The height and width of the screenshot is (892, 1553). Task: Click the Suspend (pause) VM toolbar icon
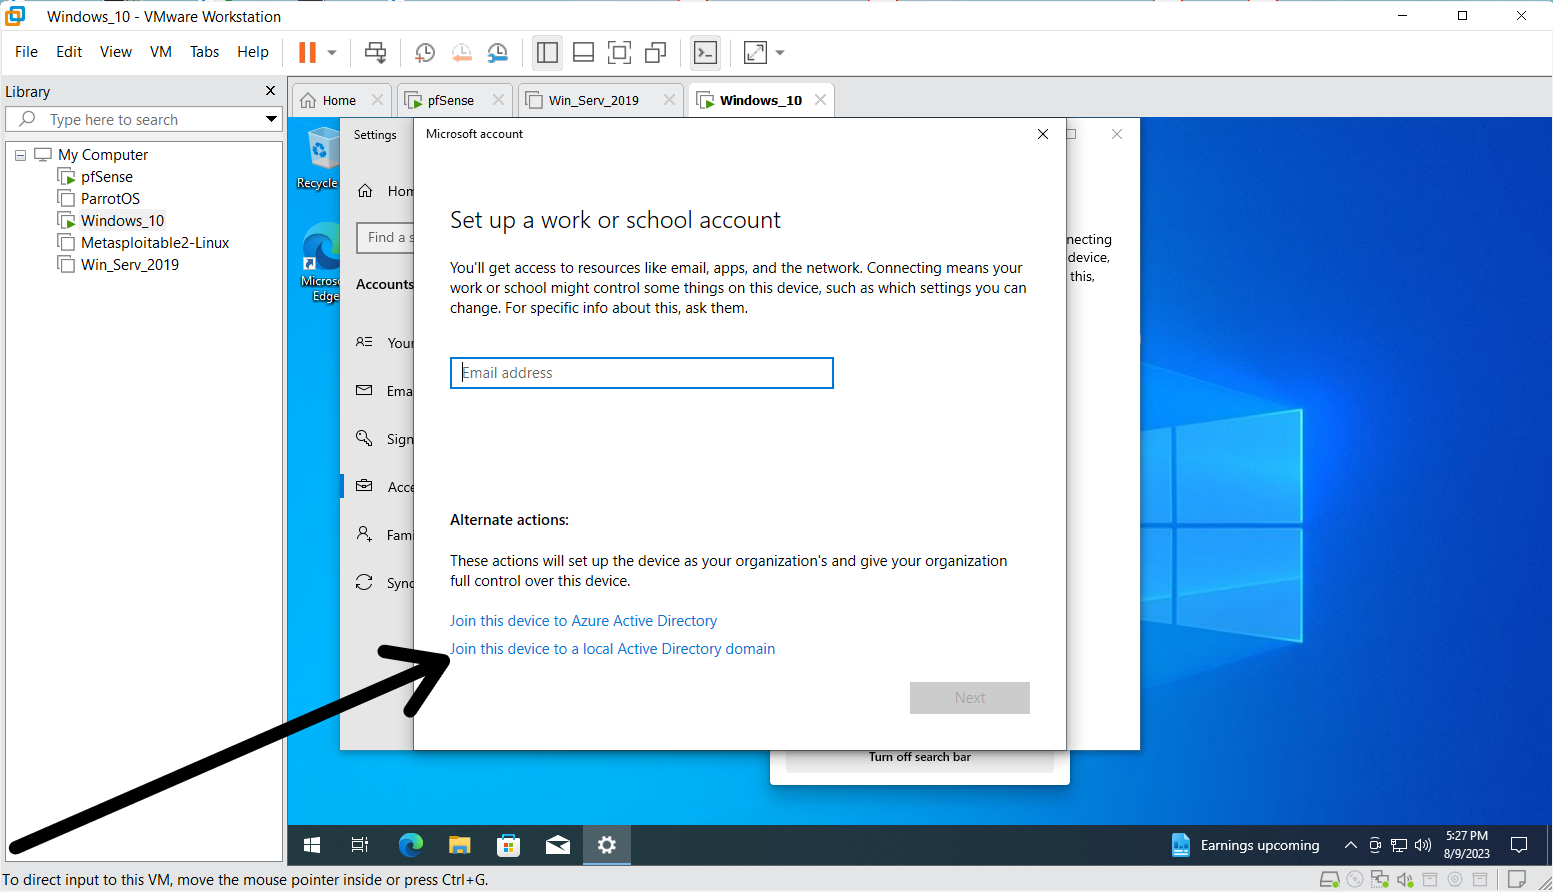click(308, 52)
